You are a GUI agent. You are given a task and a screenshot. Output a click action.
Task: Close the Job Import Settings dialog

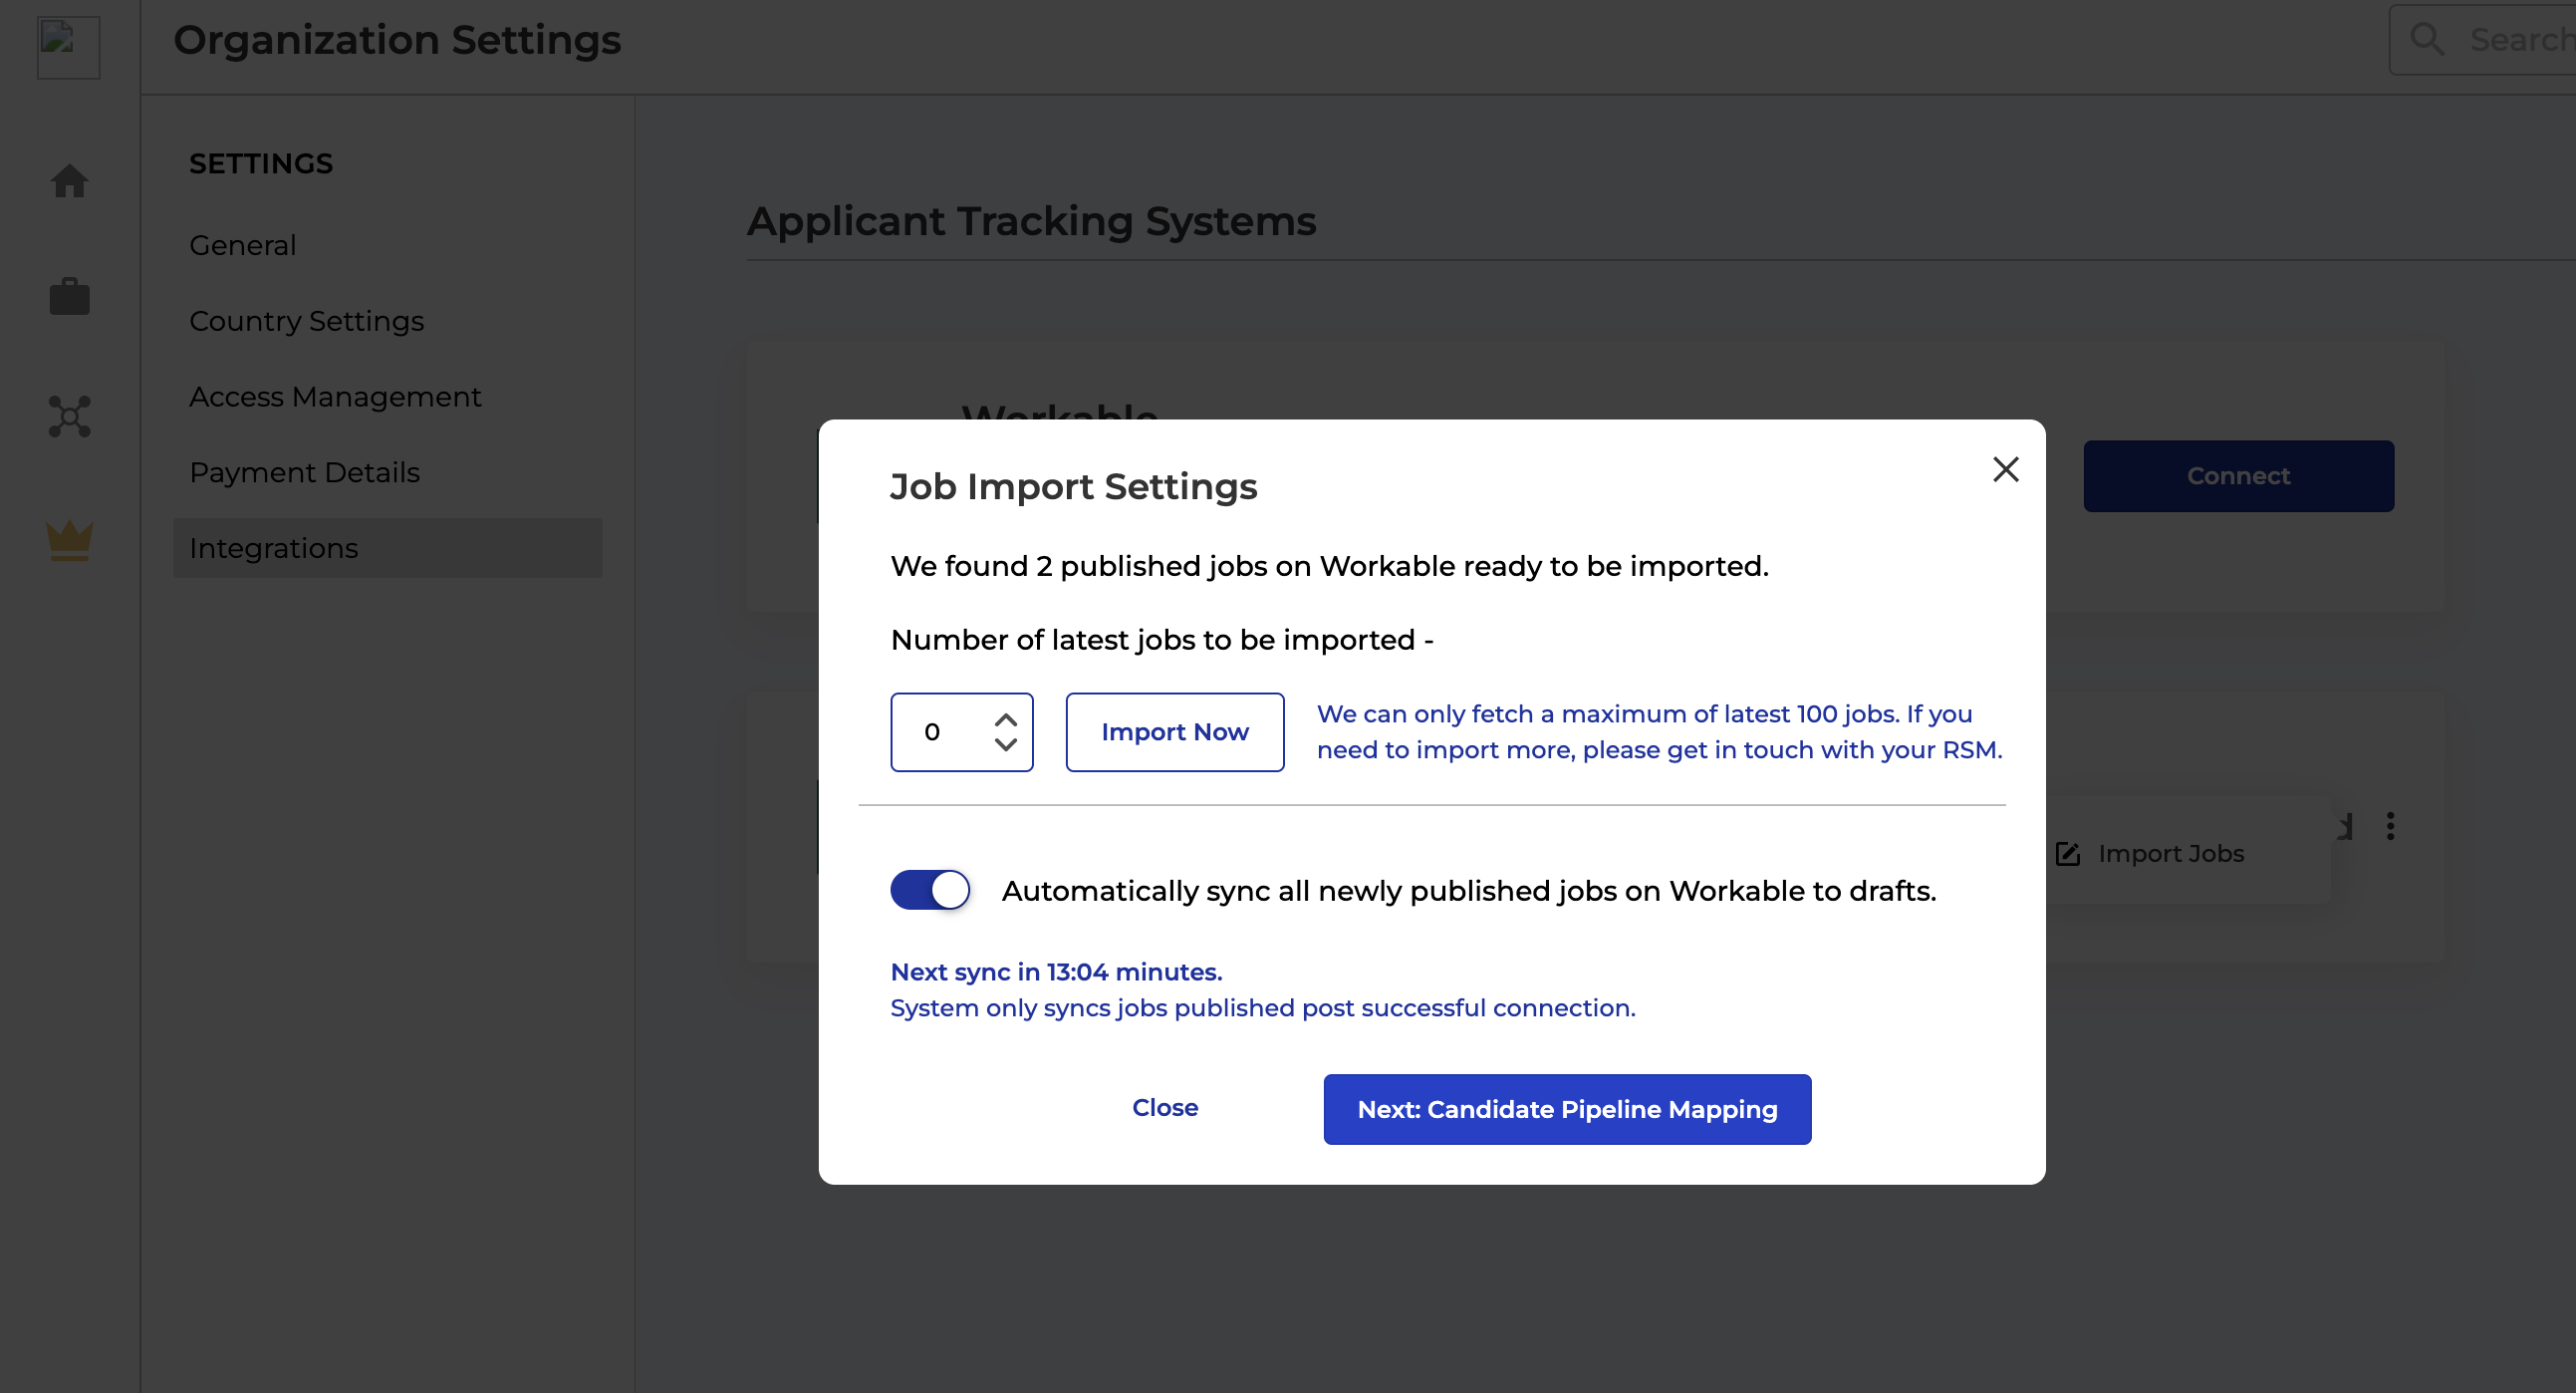pos(1165,1107)
